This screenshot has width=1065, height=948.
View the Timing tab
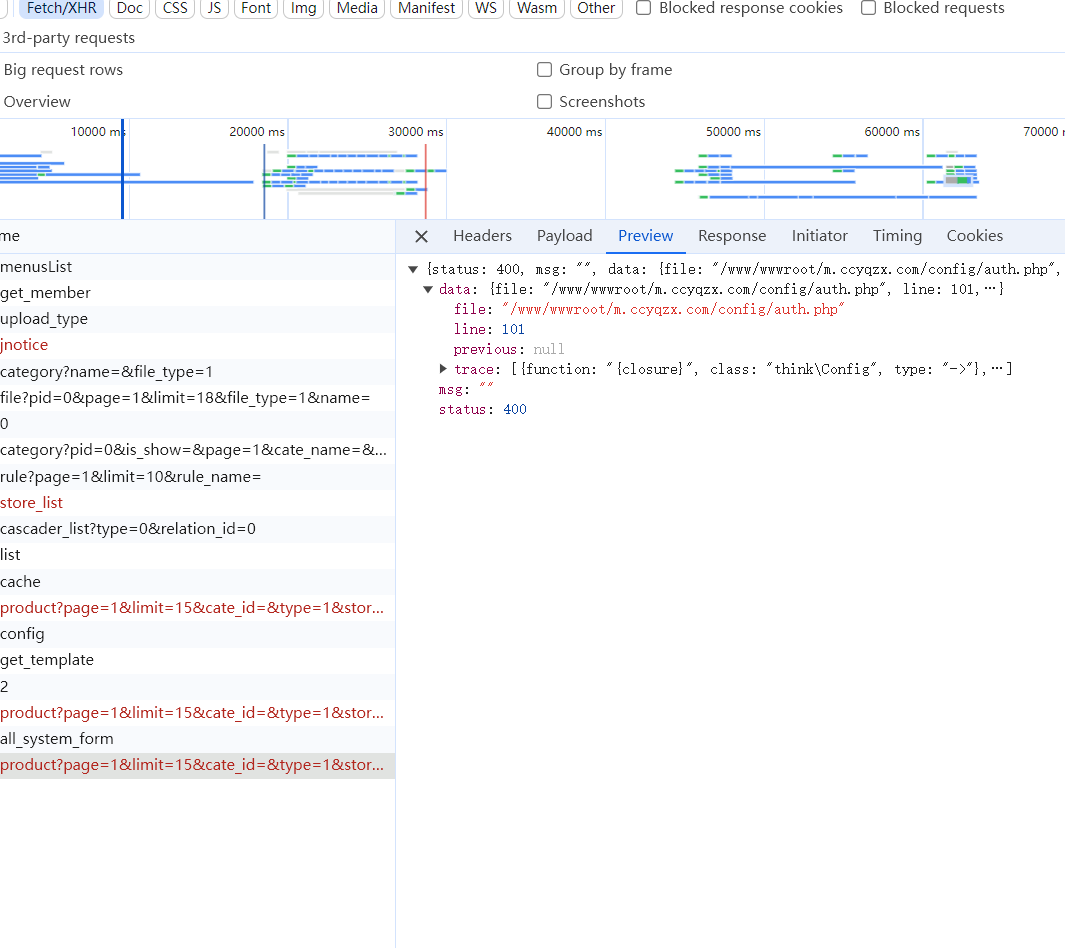click(896, 236)
